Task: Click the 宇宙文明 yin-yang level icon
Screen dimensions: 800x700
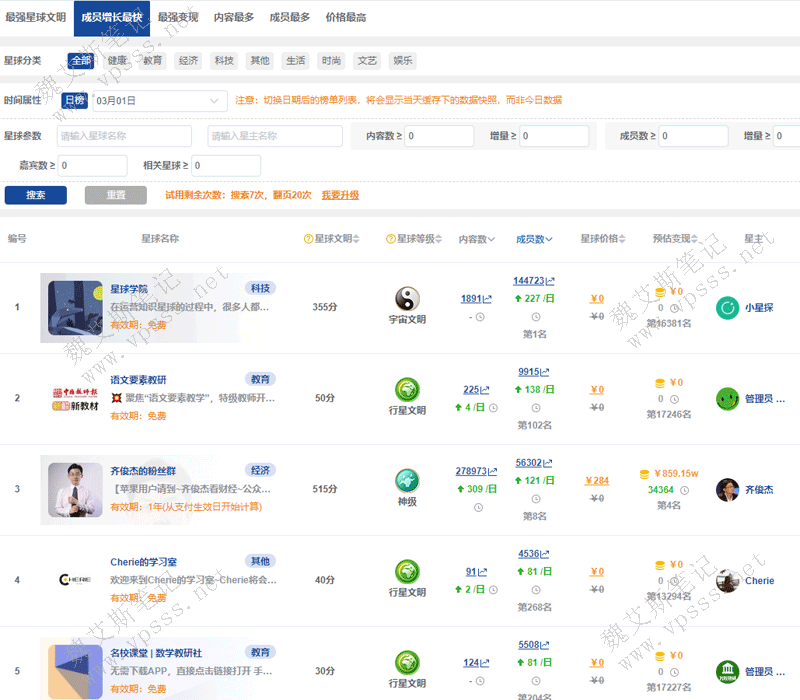Action: (x=407, y=298)
